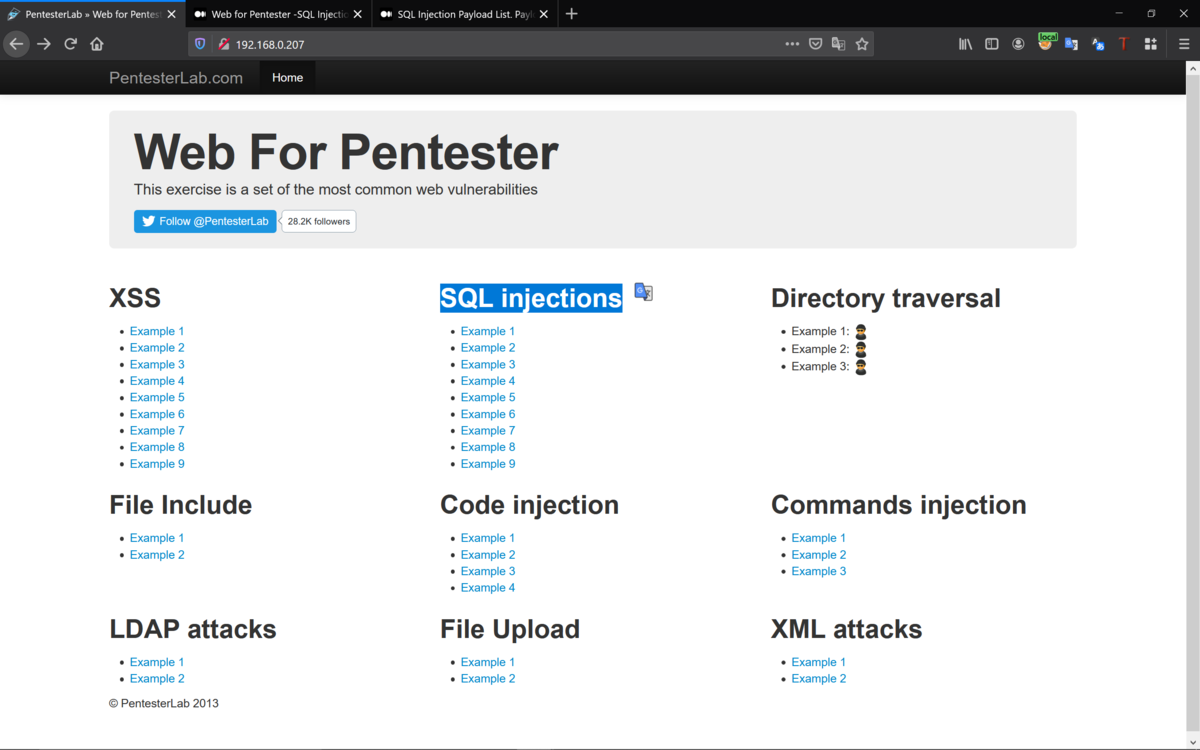This screenshot has height=750, width=1200.
Task: Open the tracking protection shield icon
Action: coord(200,44)
